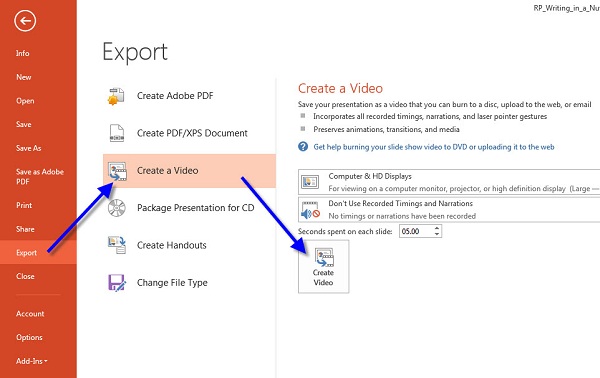Open Computer & HD Displays quality dropdown
This screenshot has width=600, height=378.
tap(449, 182)
